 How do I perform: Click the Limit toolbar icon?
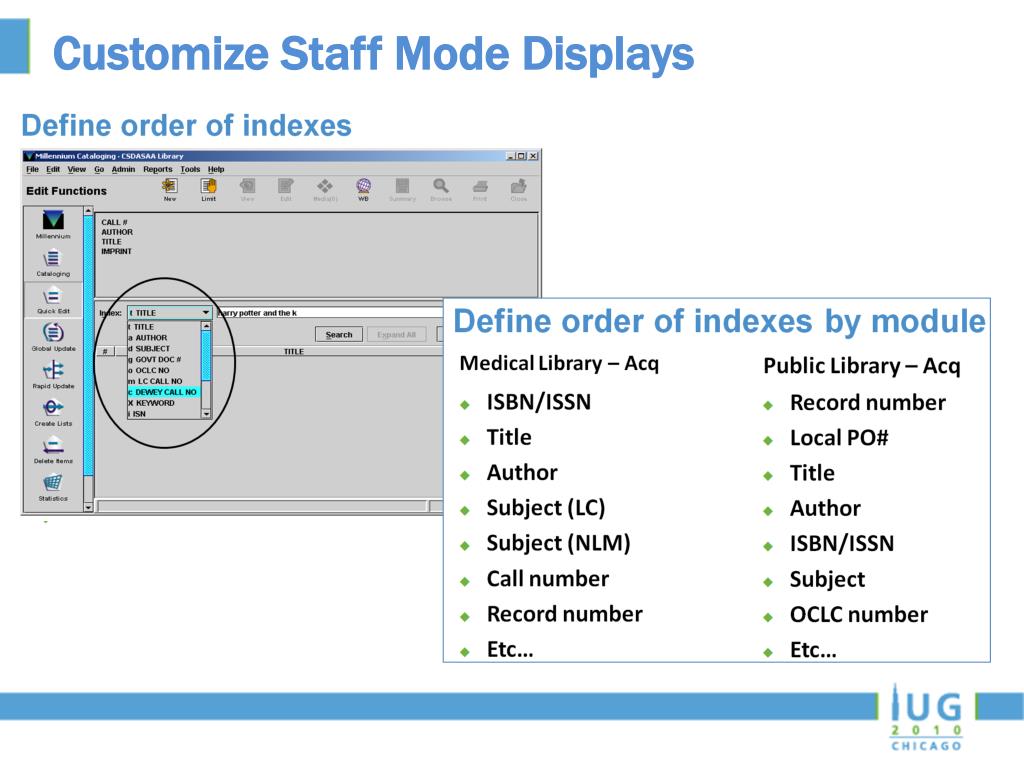click(208, 189)
